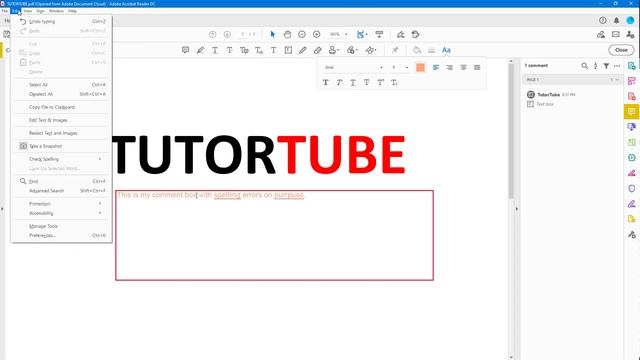Click the pin keep tool selected icon
Image resolution: width=640 pixels, height=360 pixels.
395,50
